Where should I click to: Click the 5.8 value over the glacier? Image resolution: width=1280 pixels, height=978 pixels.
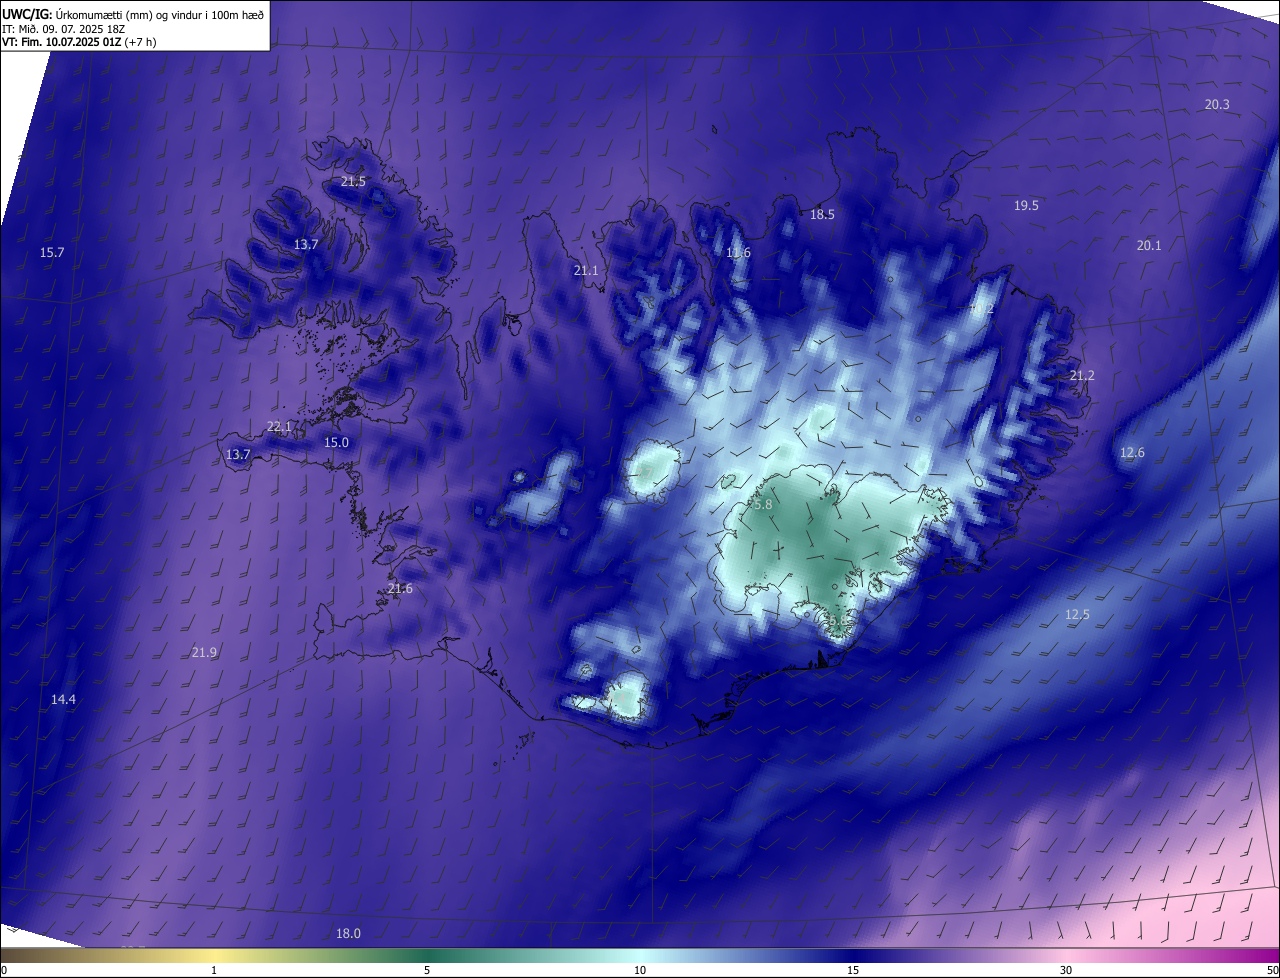762,505
